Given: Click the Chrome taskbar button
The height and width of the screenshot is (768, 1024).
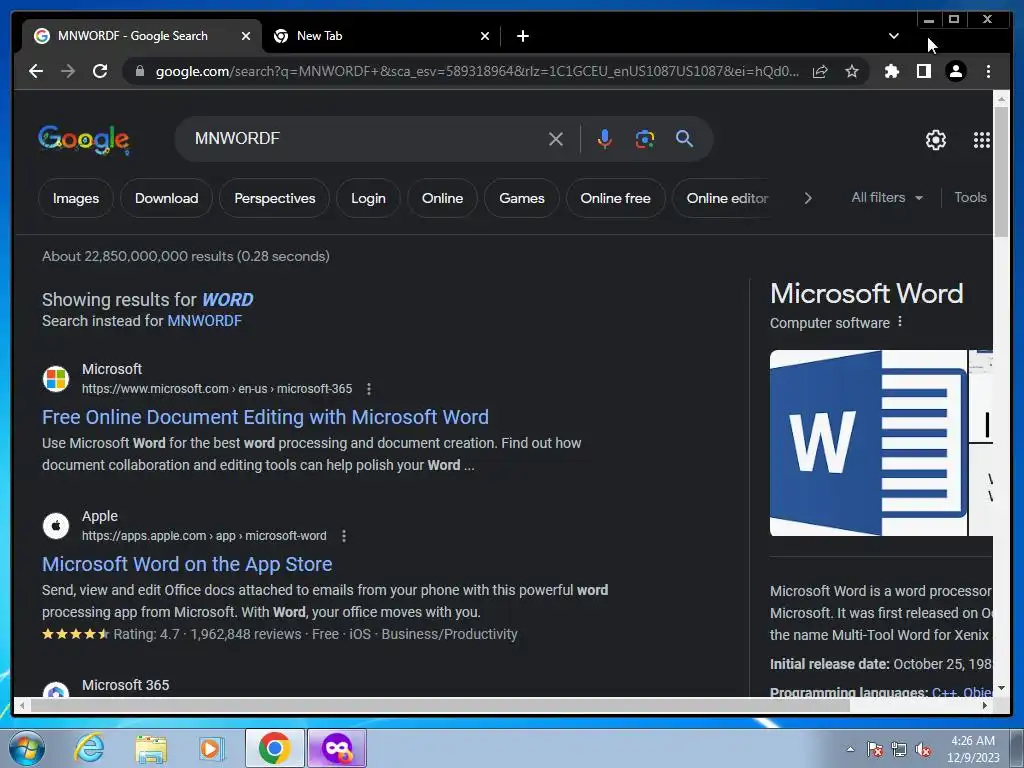Looking at the screenshot, I should click(274, 748).
